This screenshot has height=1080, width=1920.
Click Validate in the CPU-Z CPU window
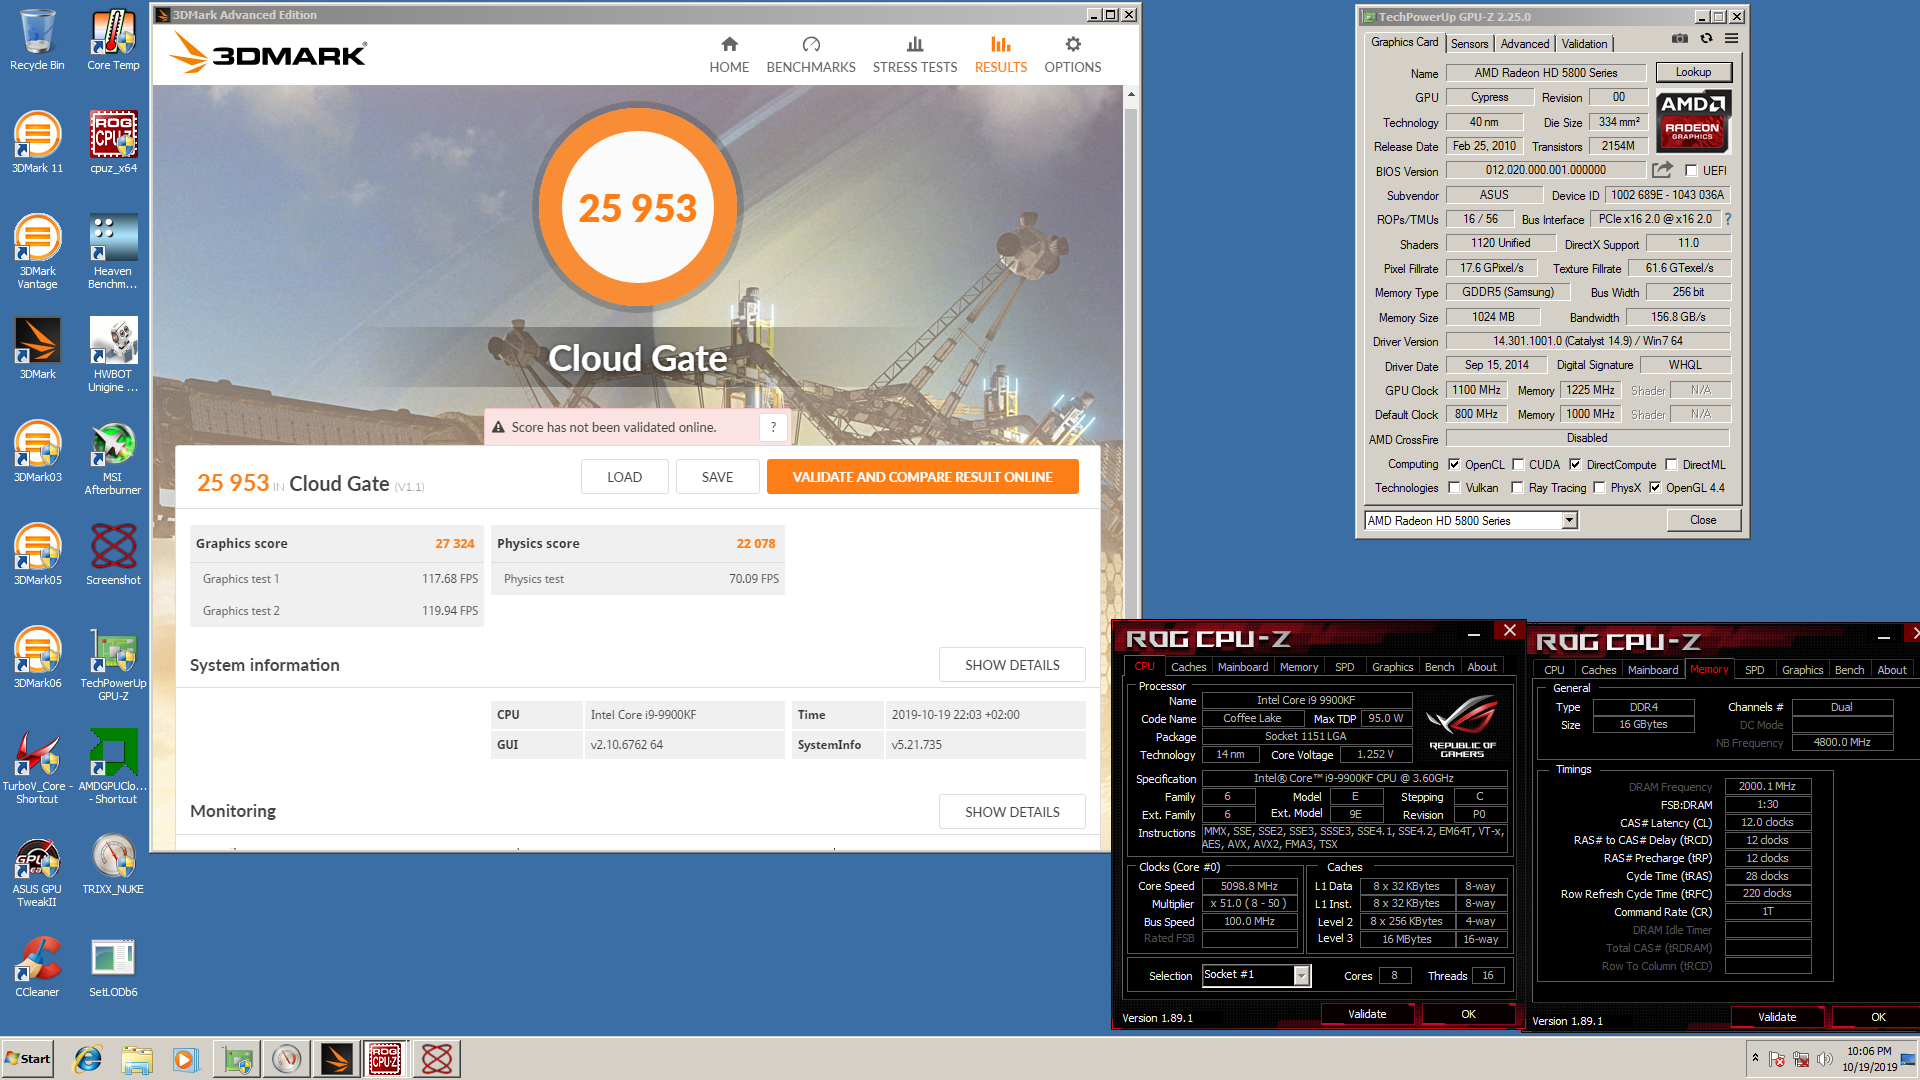click(x=1367, y=1014)
